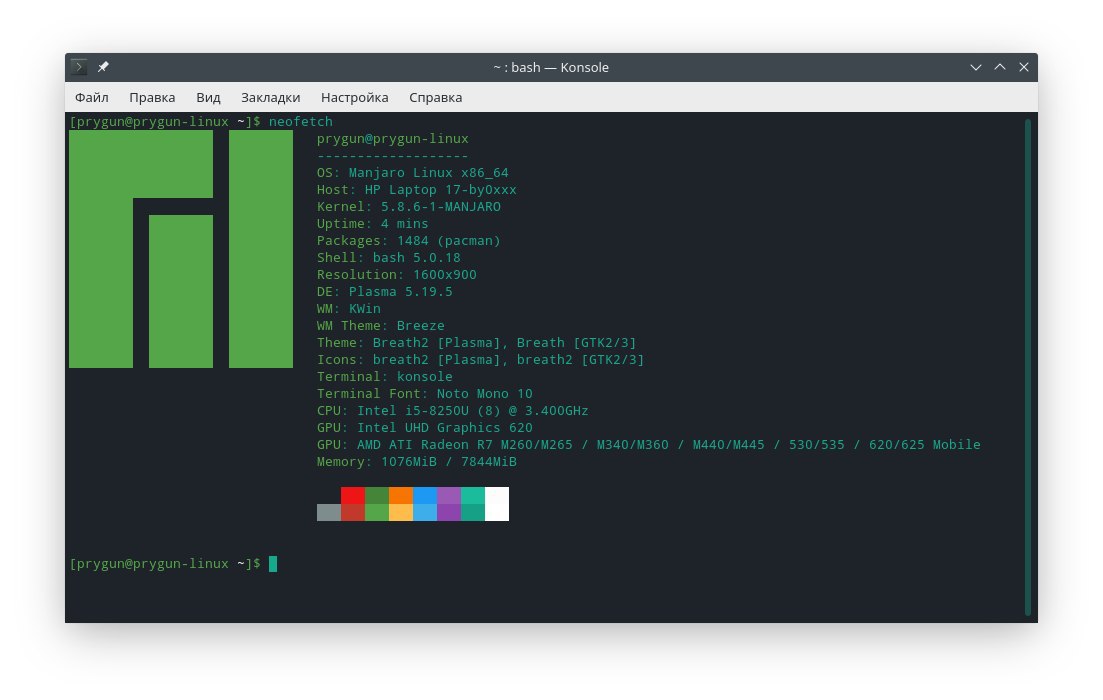Viewport: 1103px width, 700px height.
Task: Click the 'Terminal: konsole' line
Action: click(x=385, y=376)
